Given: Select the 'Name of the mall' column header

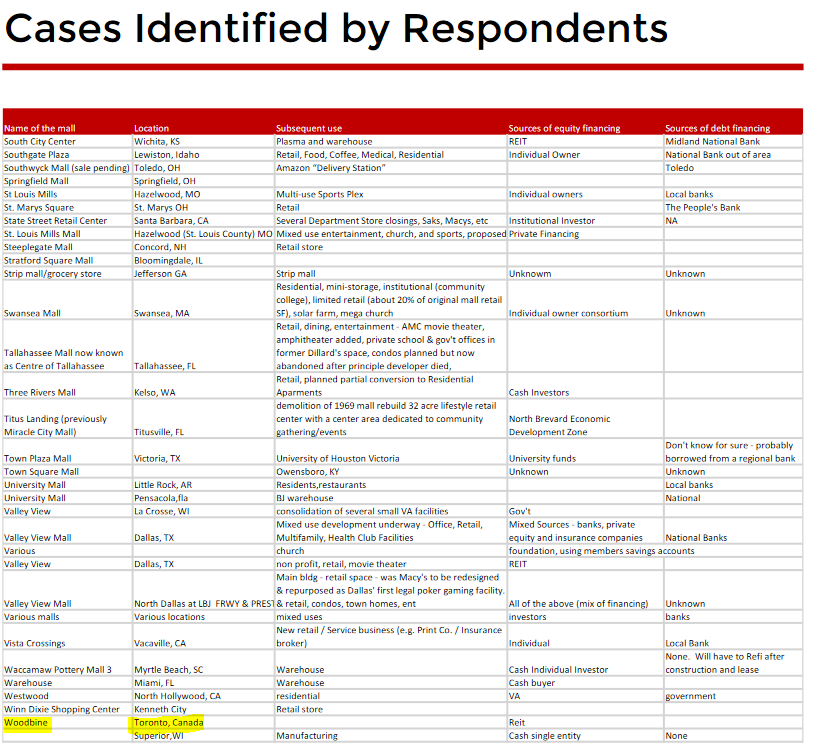Looking at the screenshot, I should click(40, 128).
